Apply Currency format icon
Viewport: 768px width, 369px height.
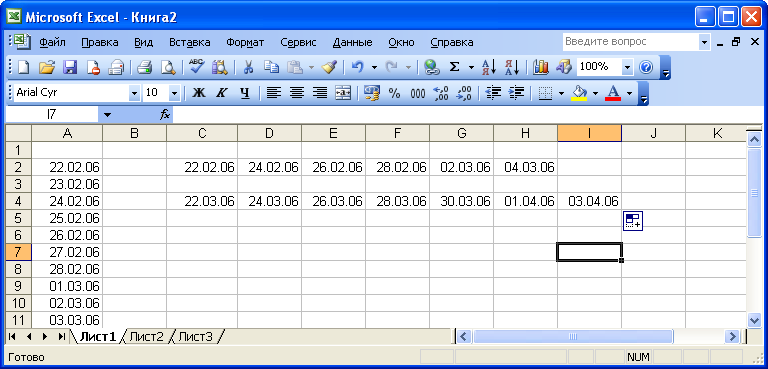tap(372, 93)
